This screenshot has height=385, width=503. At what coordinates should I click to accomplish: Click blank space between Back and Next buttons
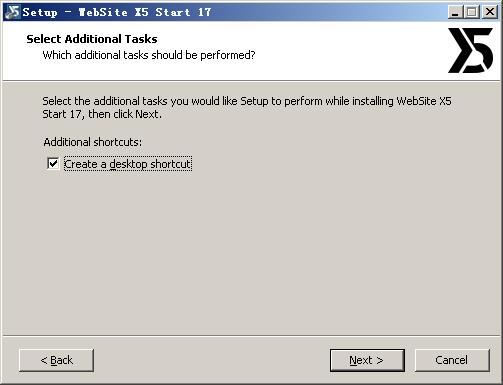click(212, 360)
